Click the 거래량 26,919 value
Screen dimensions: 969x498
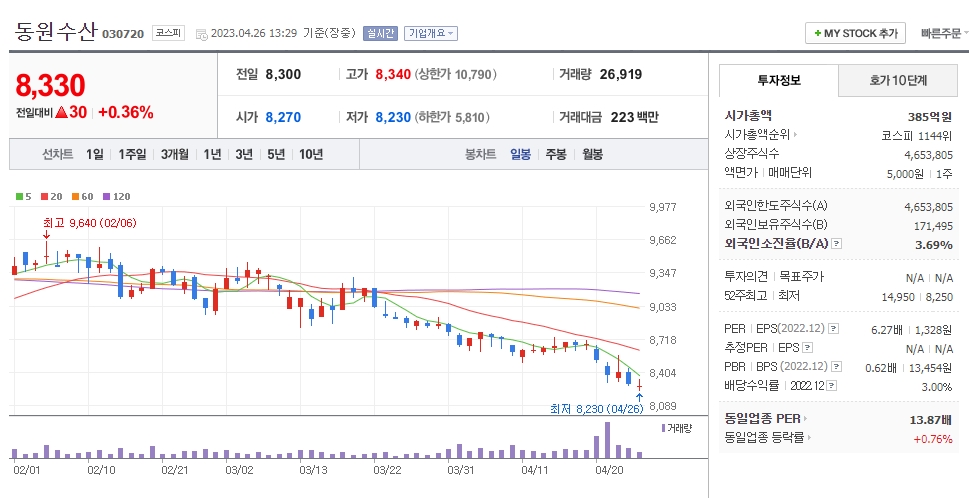point(620,75)
